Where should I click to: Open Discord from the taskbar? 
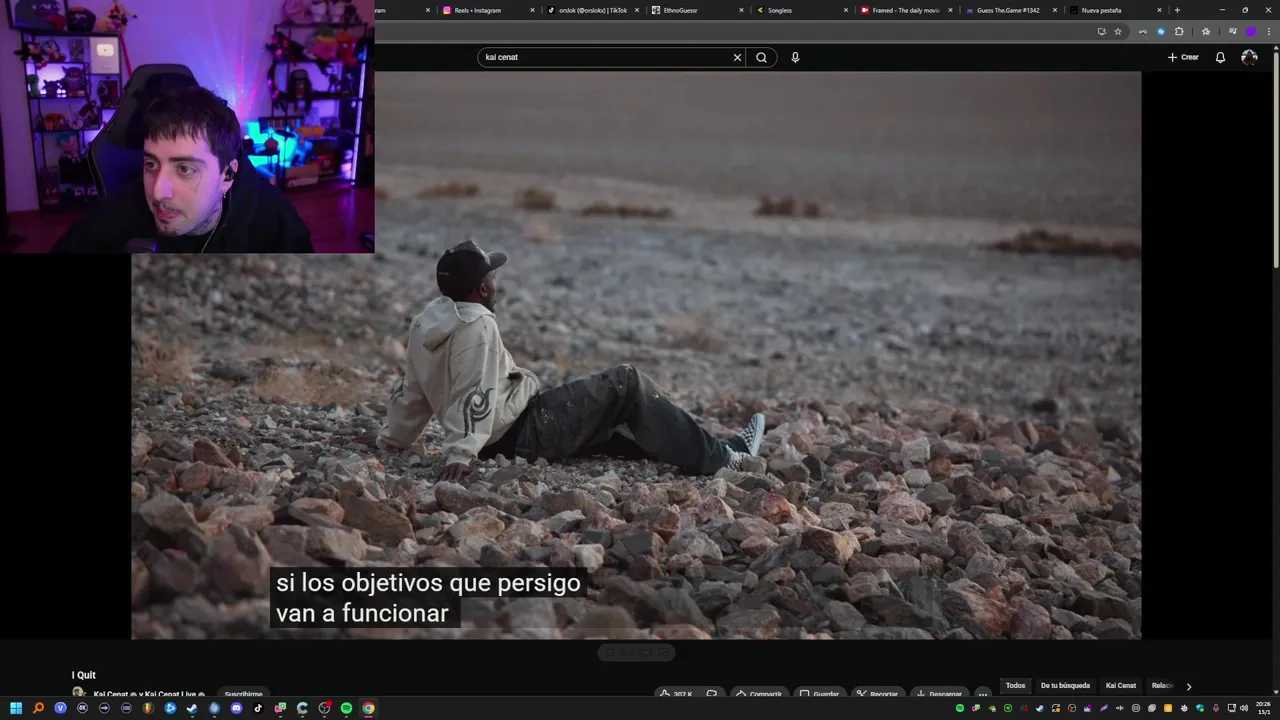click(x=236, y=708)
